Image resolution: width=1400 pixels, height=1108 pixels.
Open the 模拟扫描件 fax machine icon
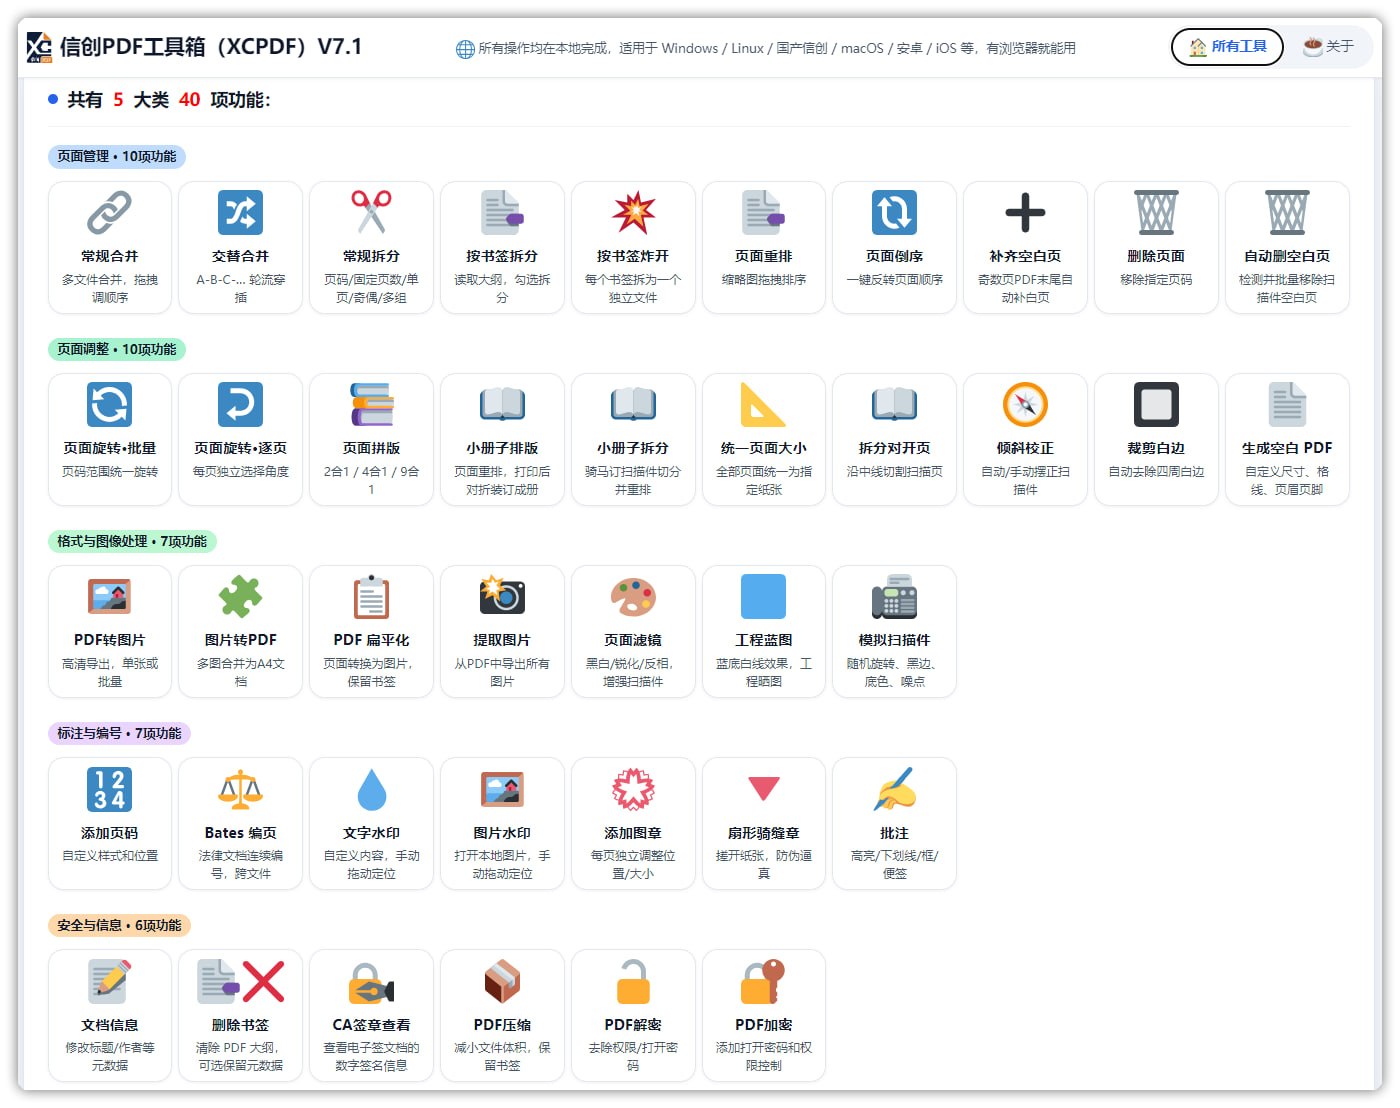tap(894, 597)
